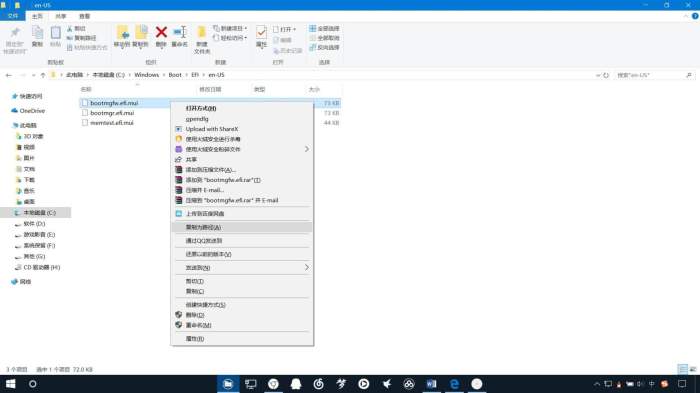Open the File tab
Image resolution: width=700 pixels, height=393 pixels.
click(12, 16)
